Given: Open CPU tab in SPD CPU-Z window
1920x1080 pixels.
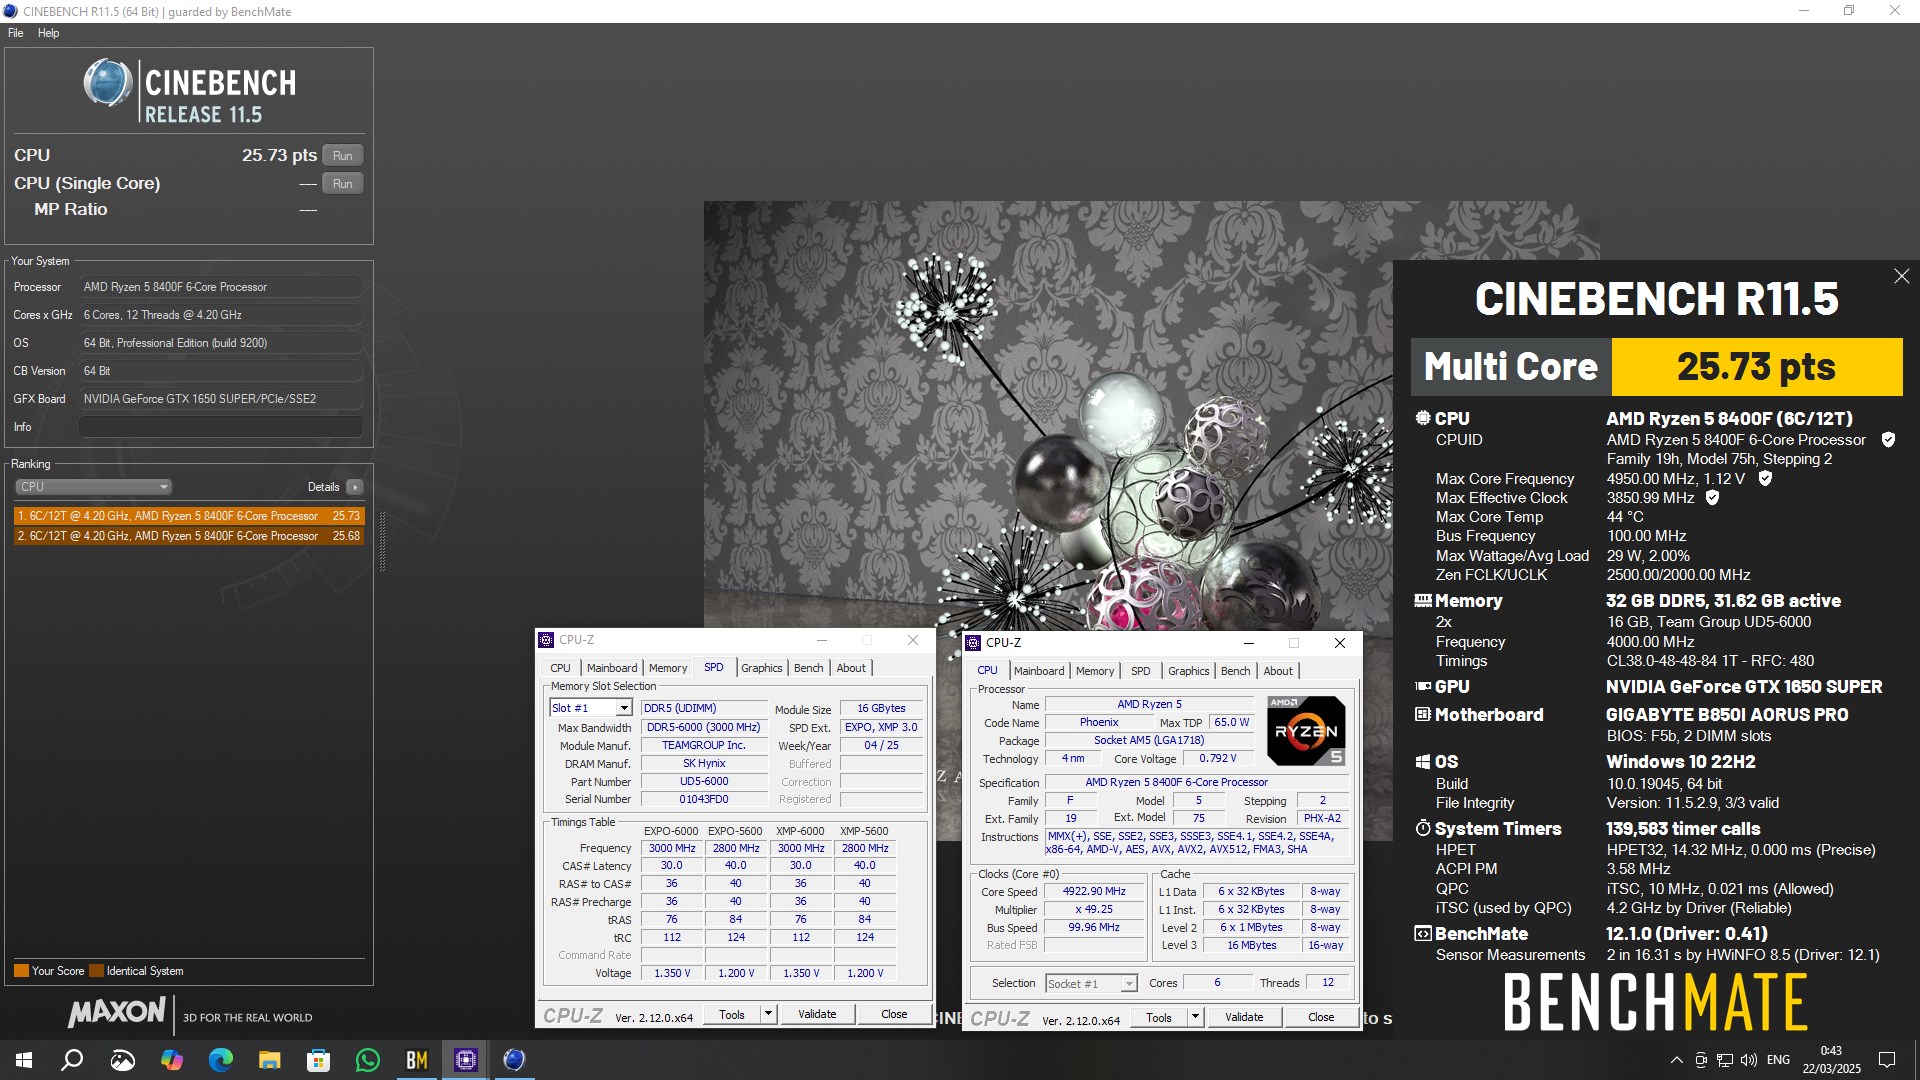Looking at the screenshot, I should (x=560, y=668).
